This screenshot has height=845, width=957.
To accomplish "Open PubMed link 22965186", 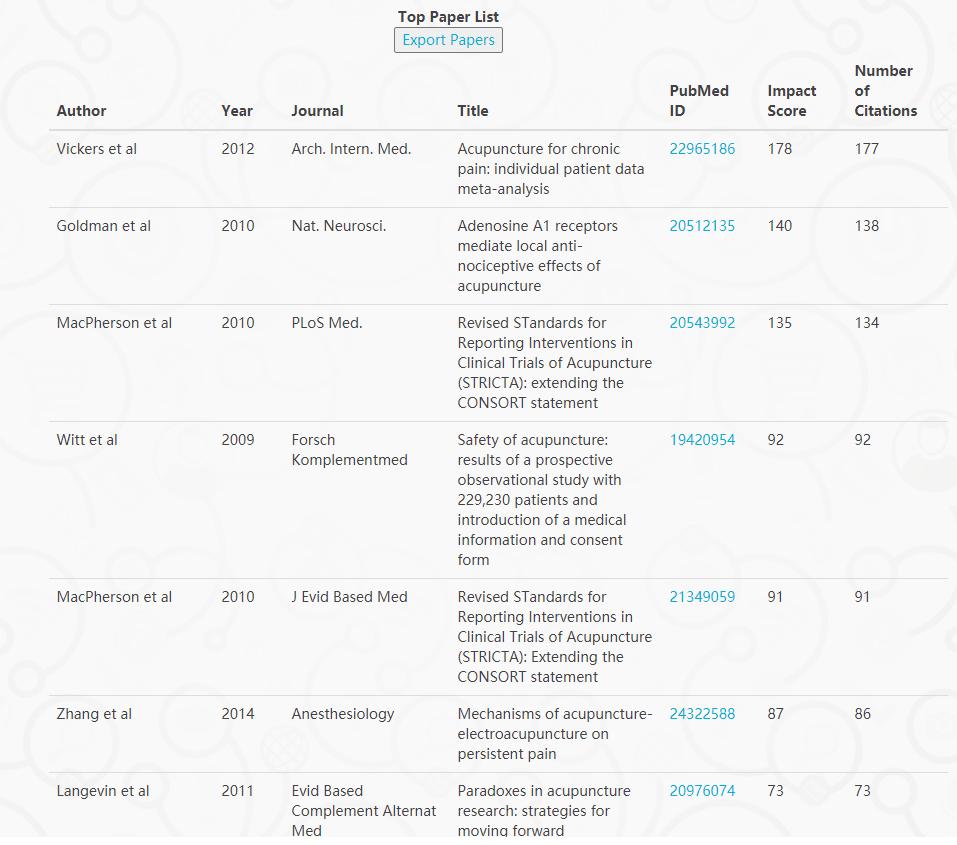I will (702, 149).
